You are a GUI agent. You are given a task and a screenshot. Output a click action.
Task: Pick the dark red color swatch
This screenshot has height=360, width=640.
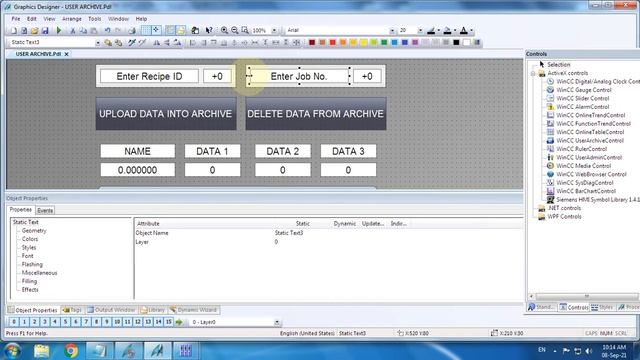312,42
